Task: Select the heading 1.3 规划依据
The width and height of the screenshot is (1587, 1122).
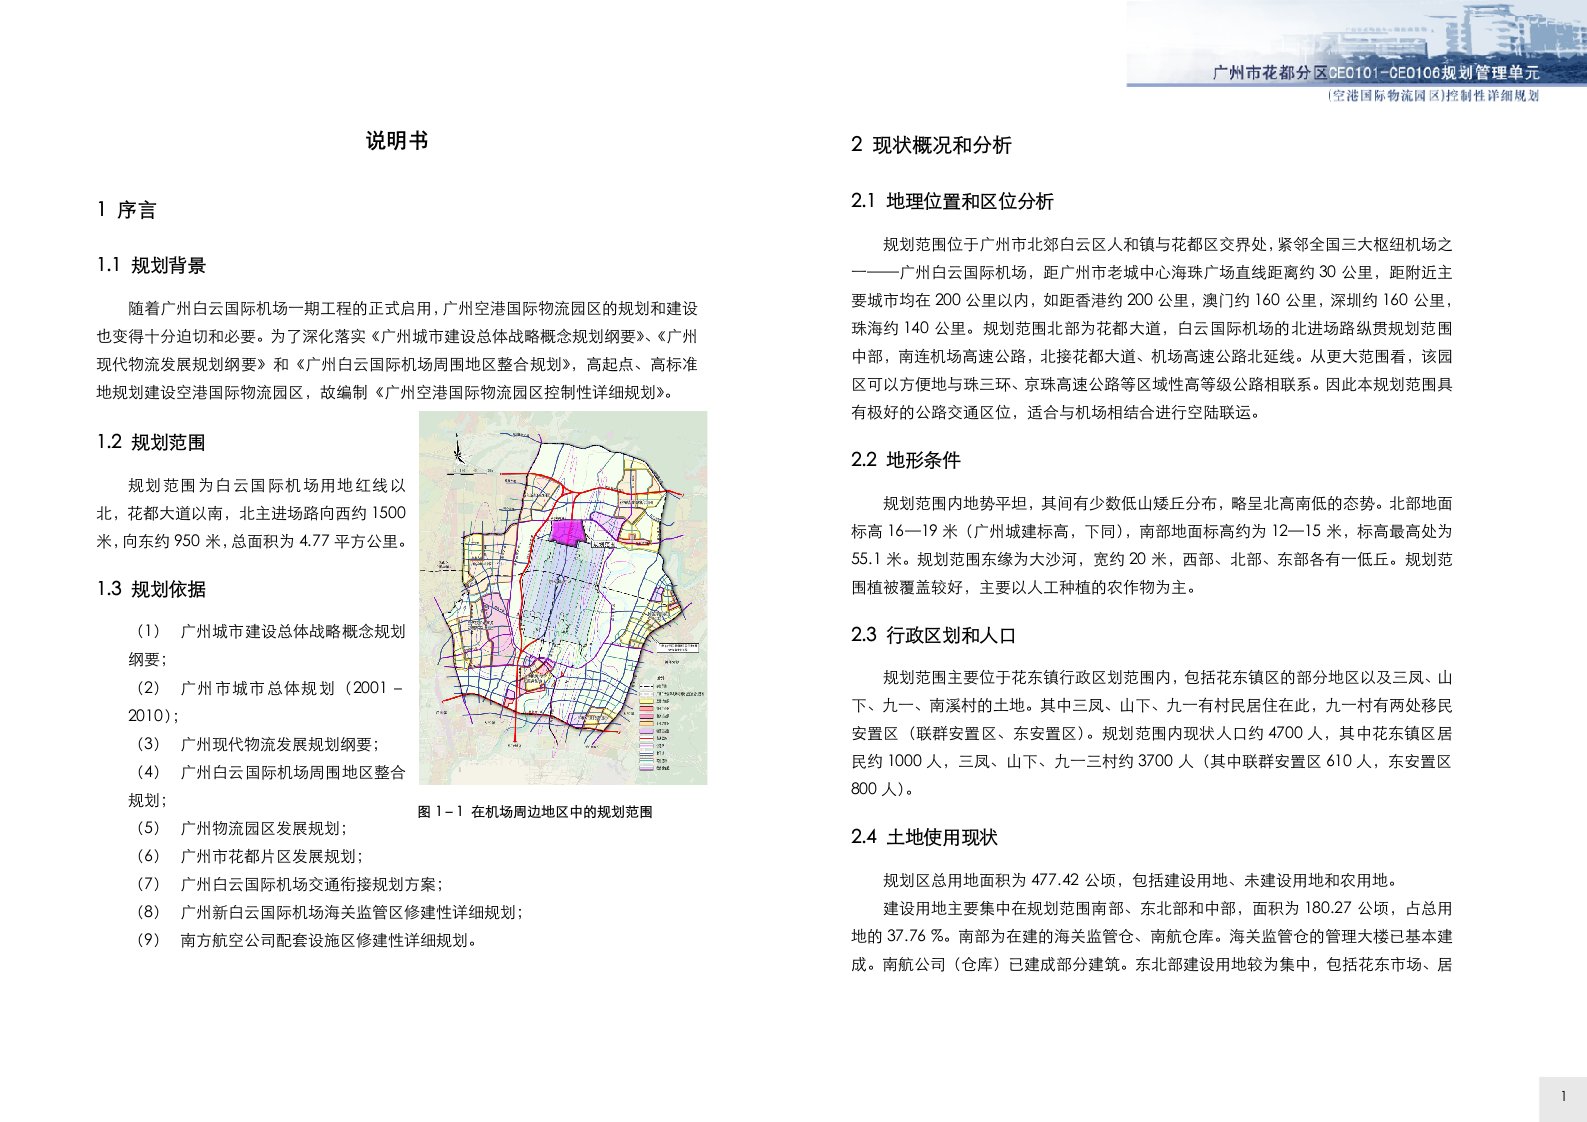Action: coord(151,589)
